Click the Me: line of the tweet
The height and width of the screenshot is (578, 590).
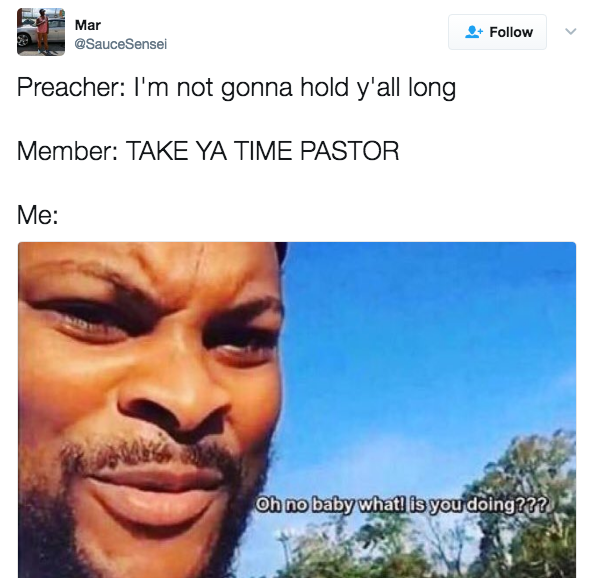pyautogui.click(x=38, y=215)
